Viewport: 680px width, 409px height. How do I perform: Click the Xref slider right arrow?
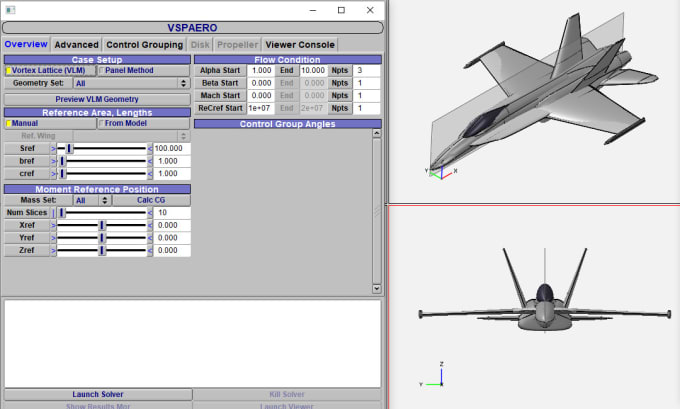click(x=150, y=225)
